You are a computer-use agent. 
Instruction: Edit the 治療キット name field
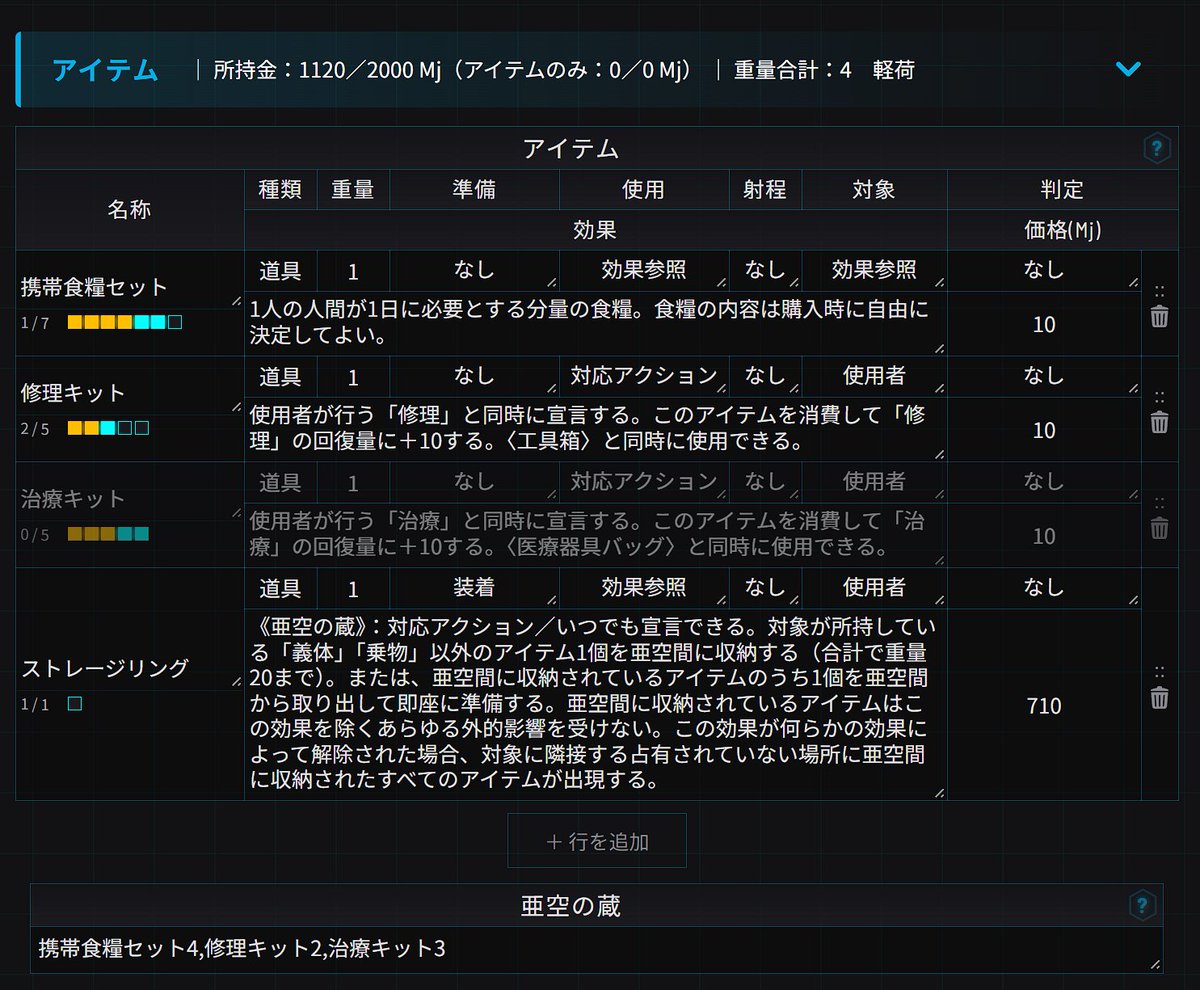click(x=130, y=499)
